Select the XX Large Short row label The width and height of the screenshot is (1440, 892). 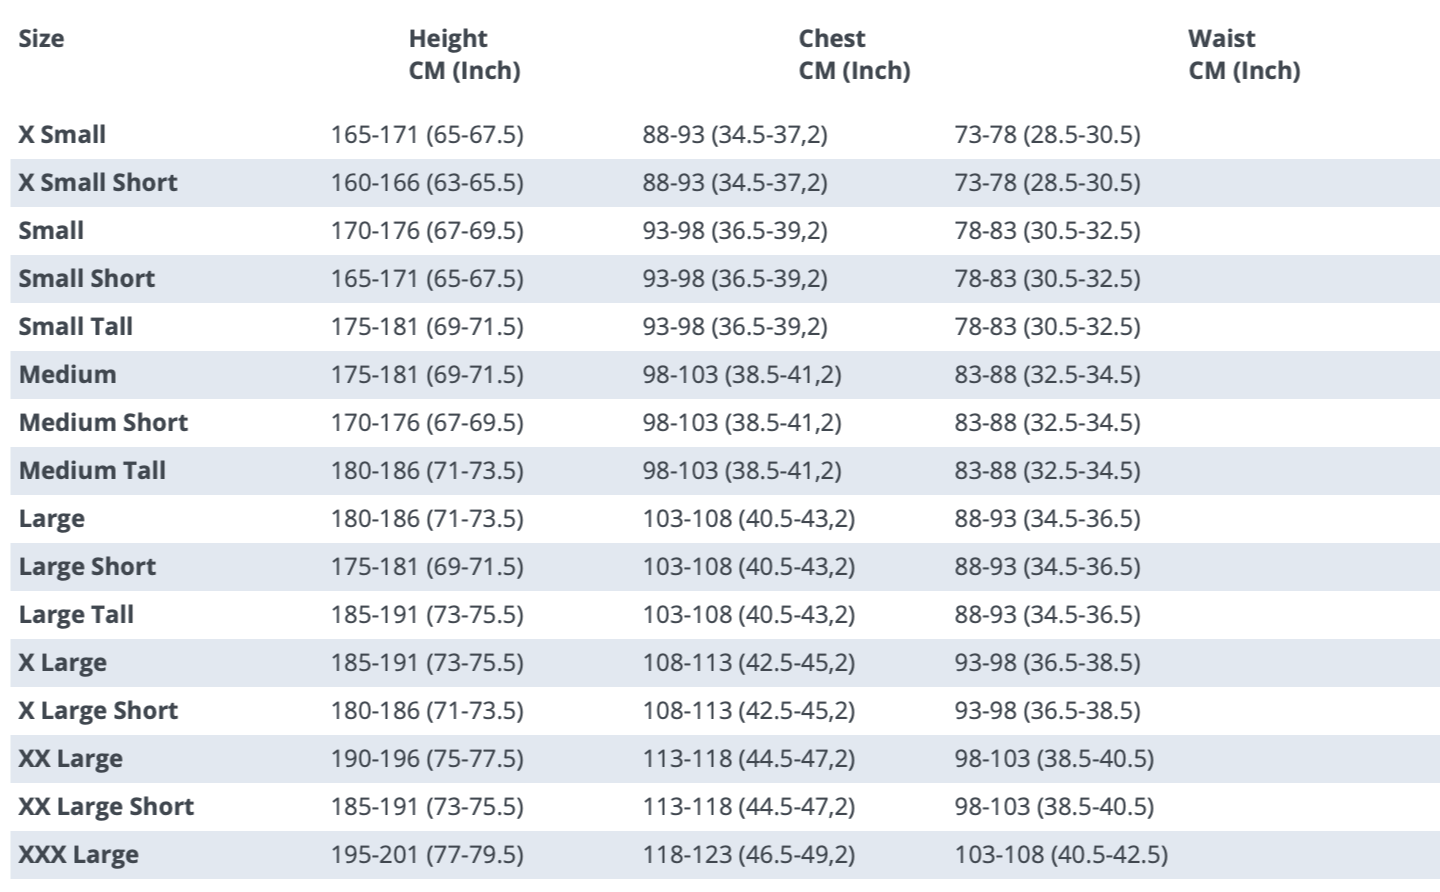point(106,807)
